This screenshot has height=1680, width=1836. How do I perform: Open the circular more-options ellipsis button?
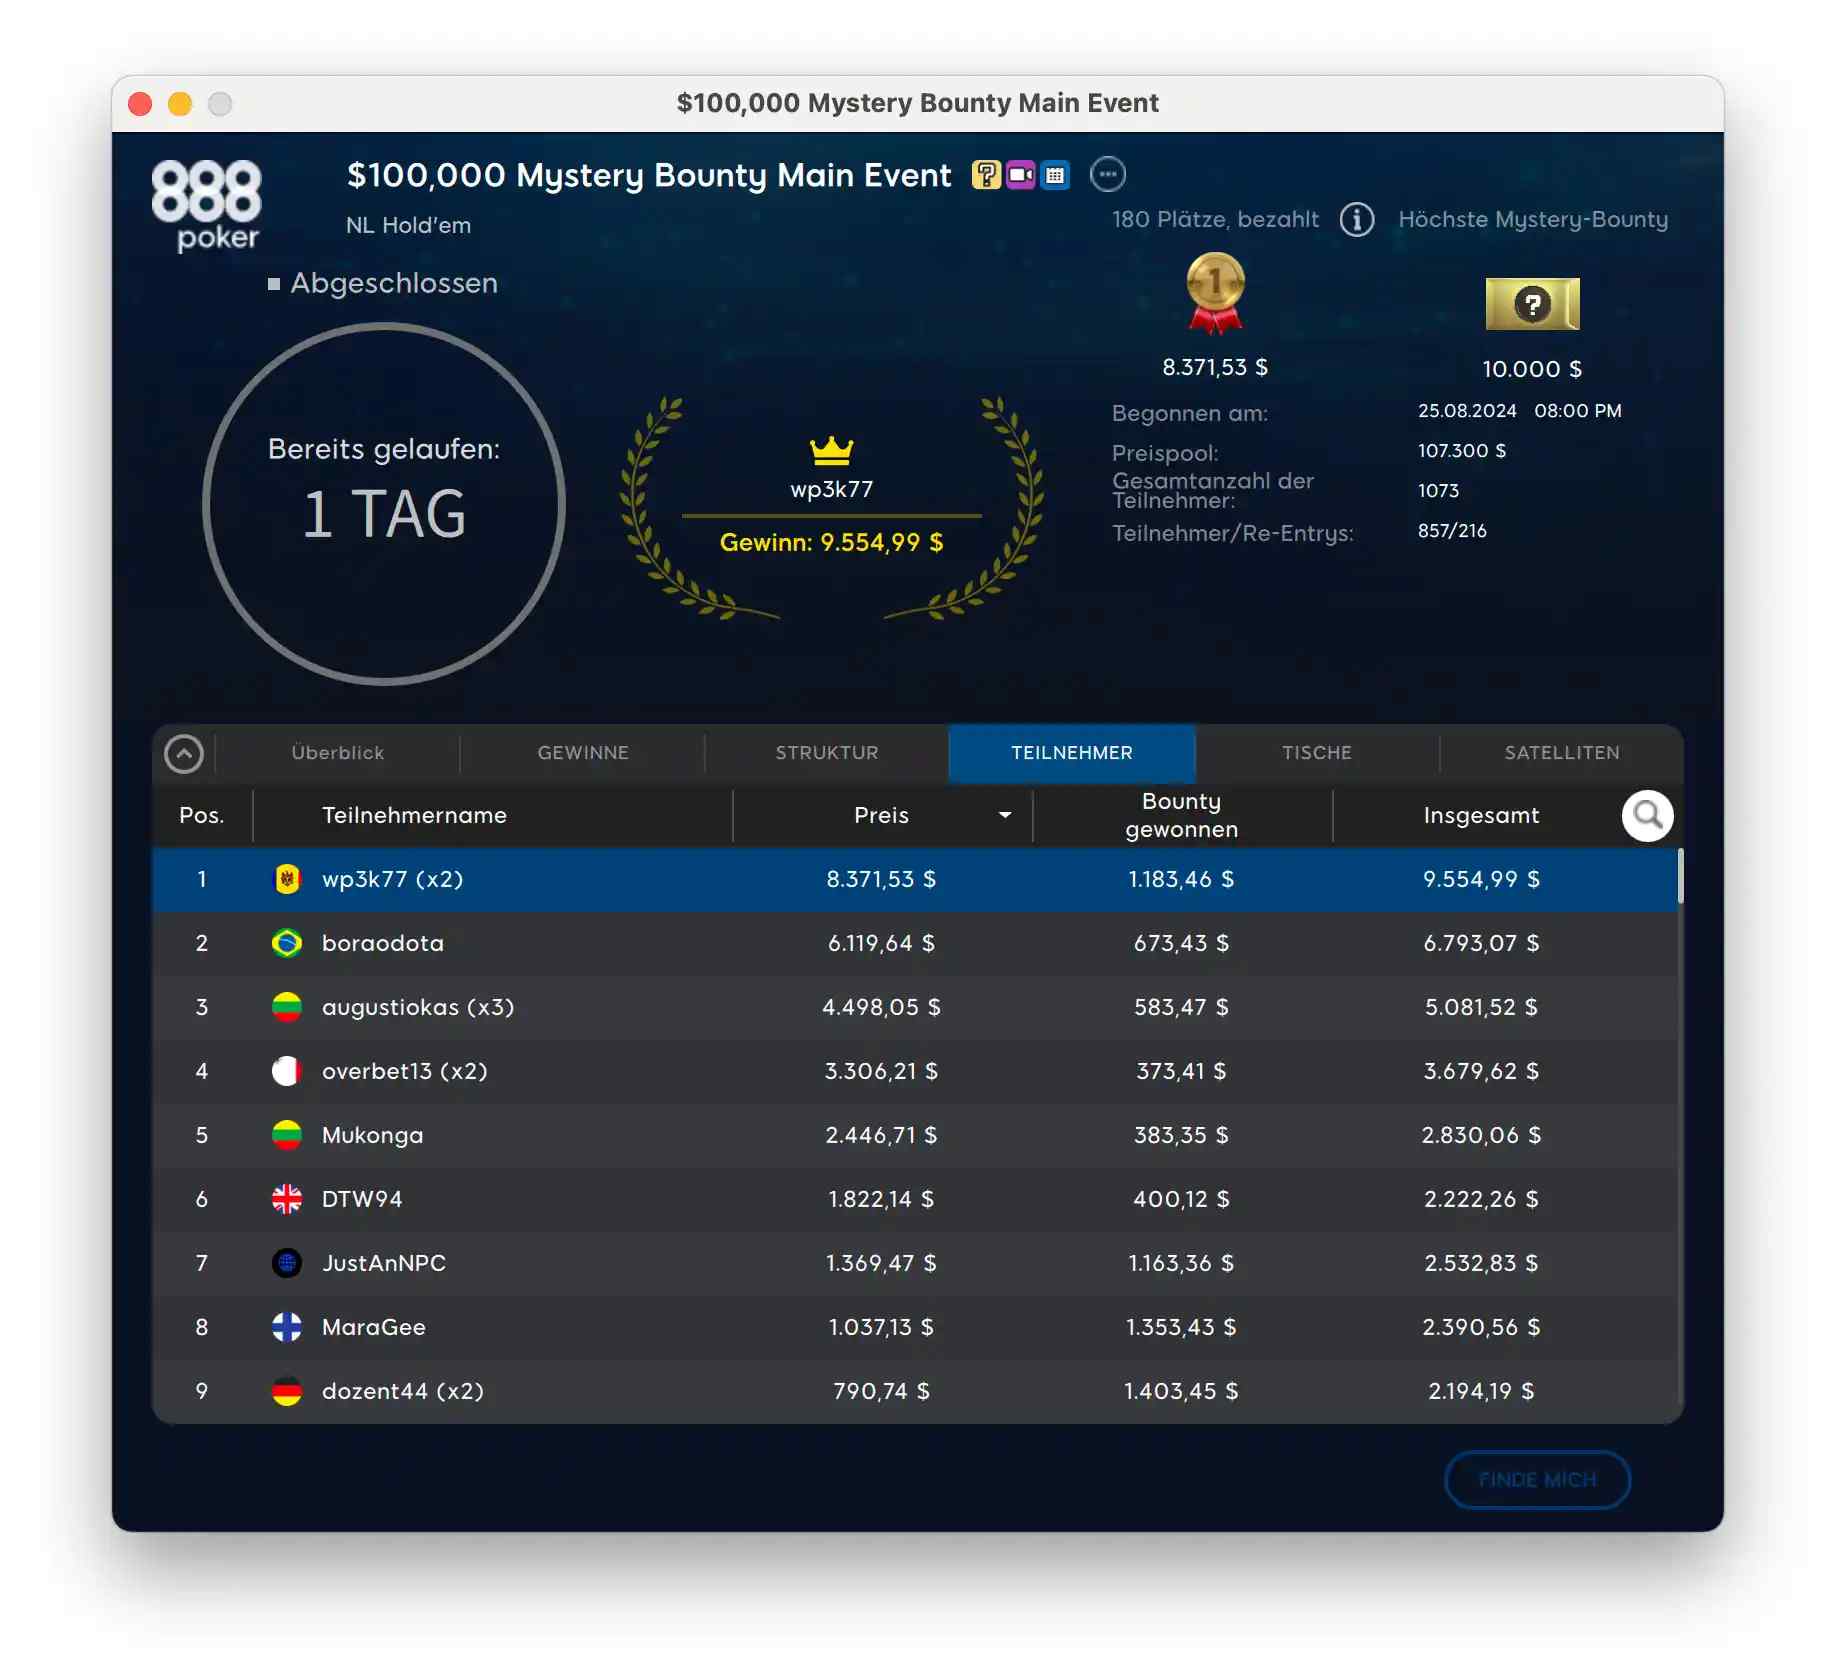click(x=1107, y=174)
